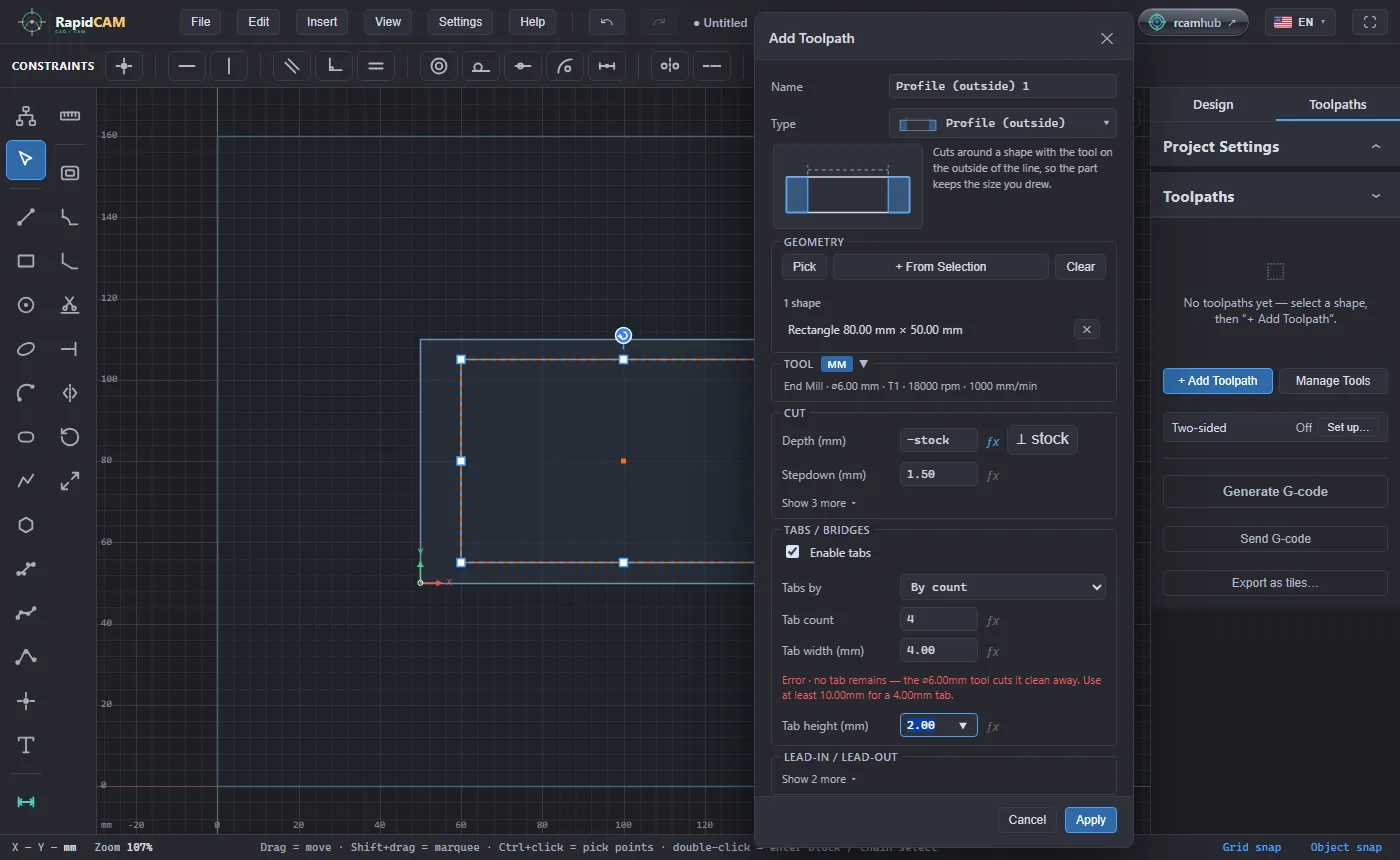
Task: Apply the equal constraint
Action: (x=376, y=66)
